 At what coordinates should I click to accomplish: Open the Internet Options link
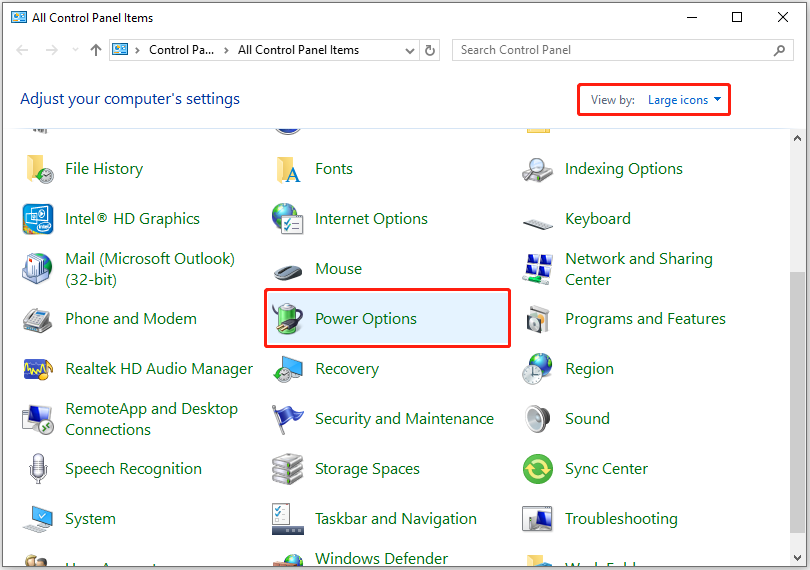371,219
